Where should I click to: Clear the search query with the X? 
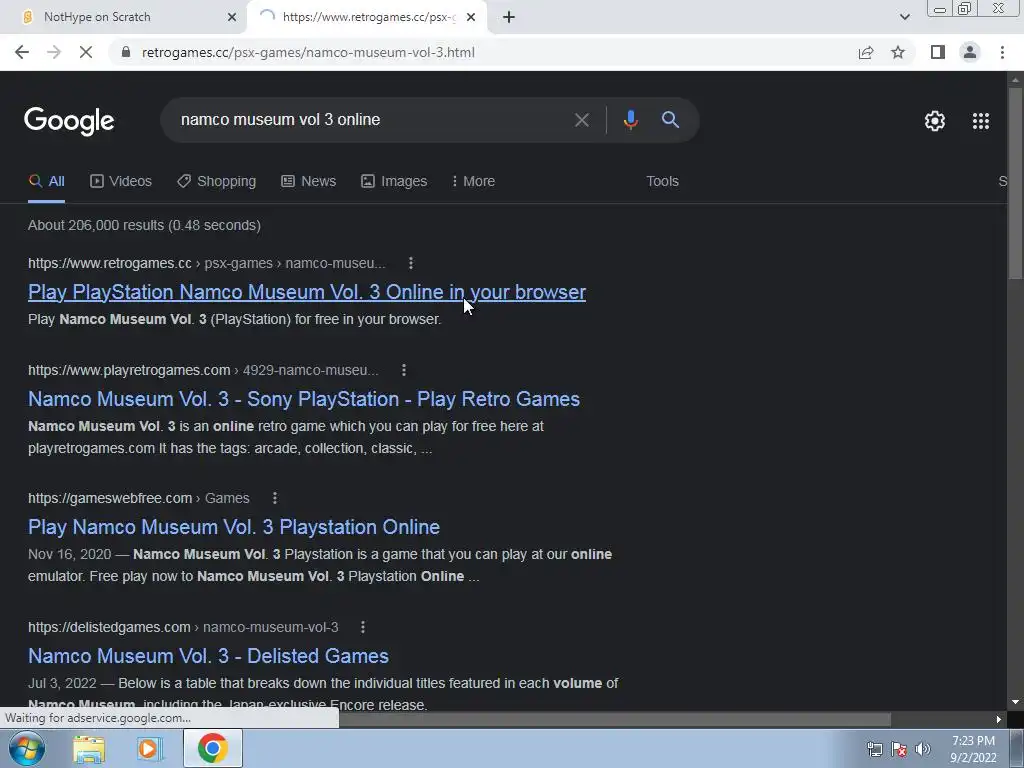(581, 120)
